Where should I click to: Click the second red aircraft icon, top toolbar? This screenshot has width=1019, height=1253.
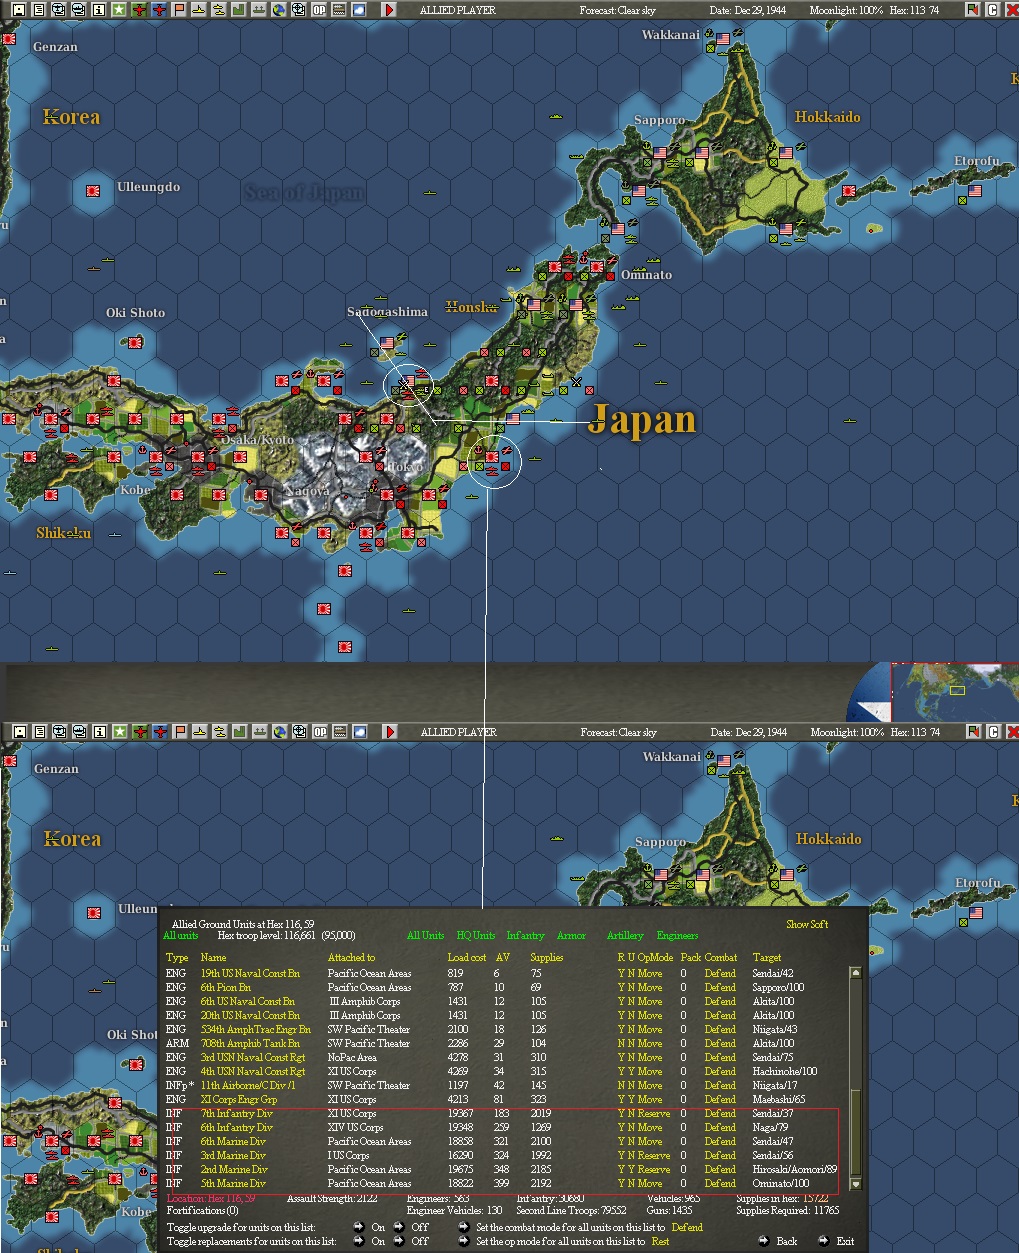159,9
